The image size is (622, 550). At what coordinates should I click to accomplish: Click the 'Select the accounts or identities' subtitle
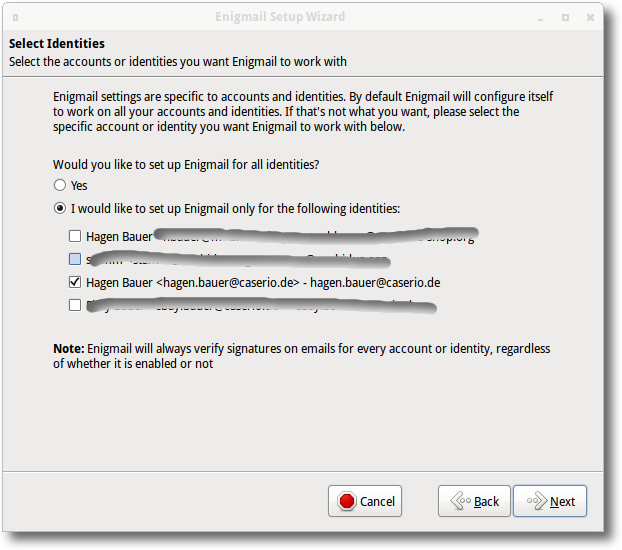[178, 62]
